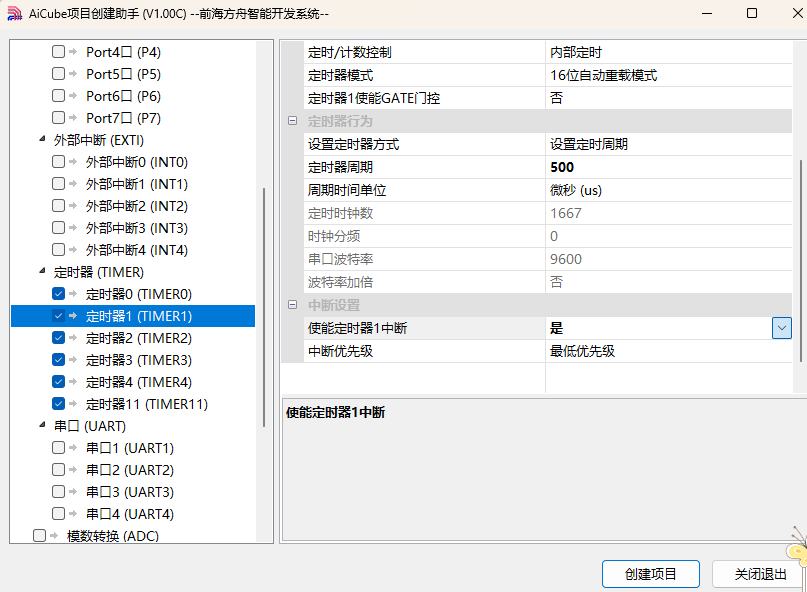
Task: Click the 中断优先级 value 最低优先级
Action: (669, 351)
